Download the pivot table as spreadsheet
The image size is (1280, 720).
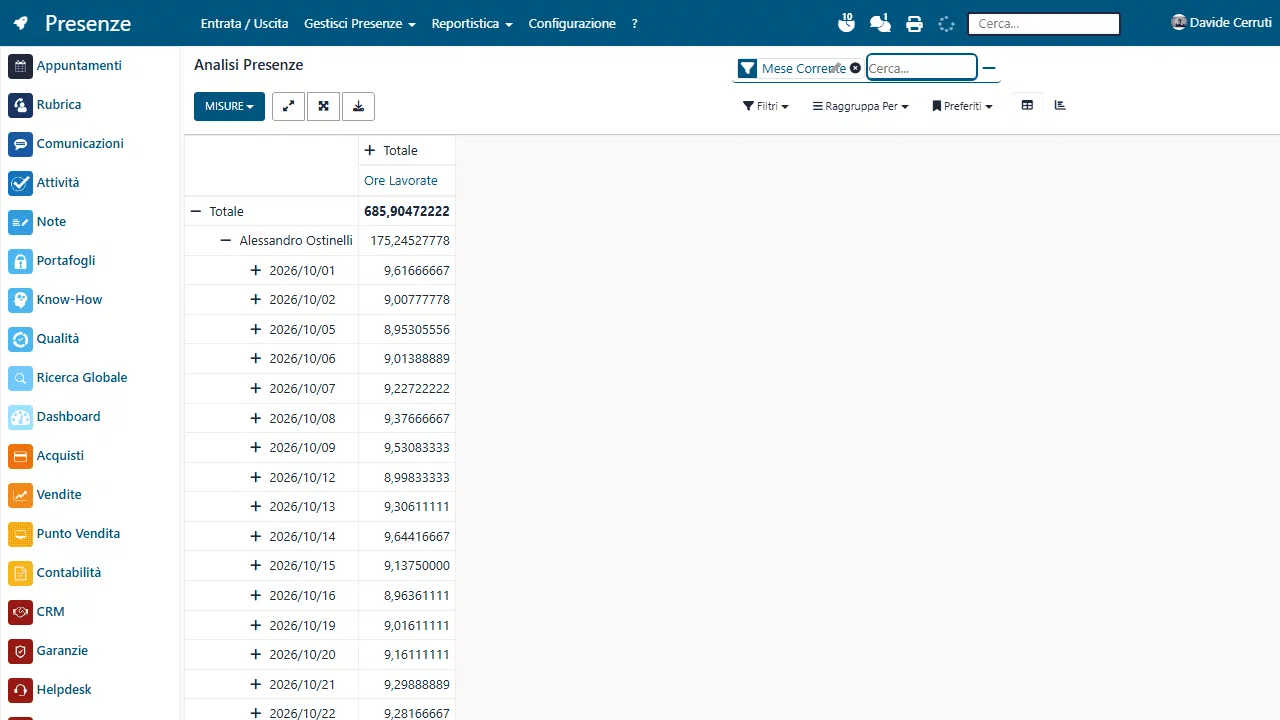358,106
